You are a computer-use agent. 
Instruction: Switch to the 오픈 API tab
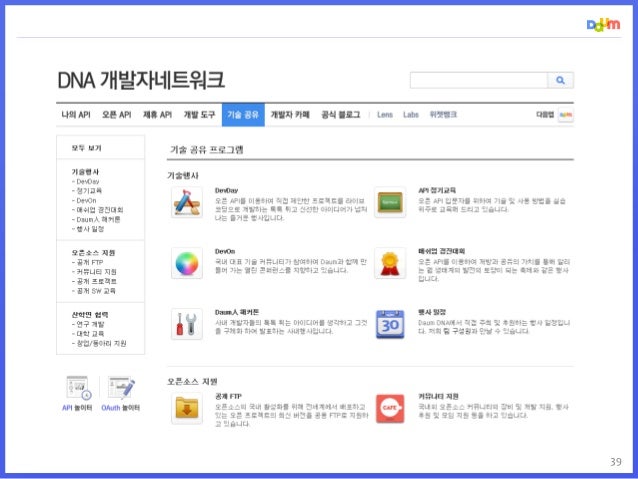(117, 115)
